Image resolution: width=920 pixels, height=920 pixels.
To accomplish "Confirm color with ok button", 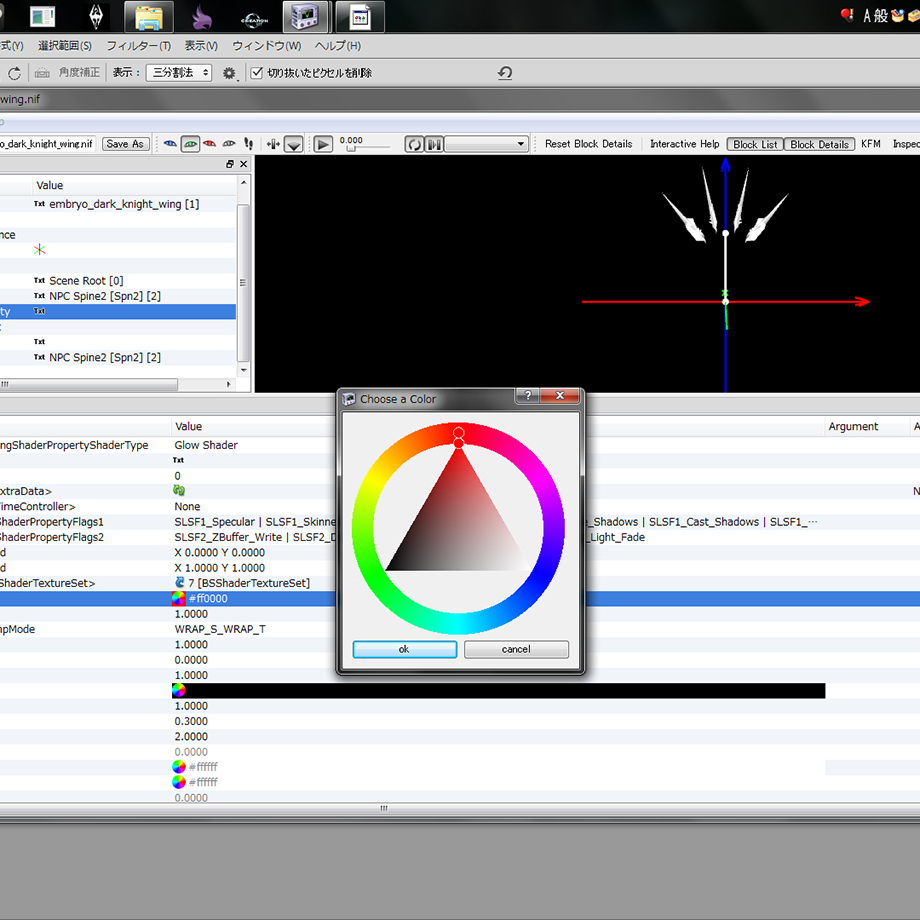I will click(x=404, y=649).
